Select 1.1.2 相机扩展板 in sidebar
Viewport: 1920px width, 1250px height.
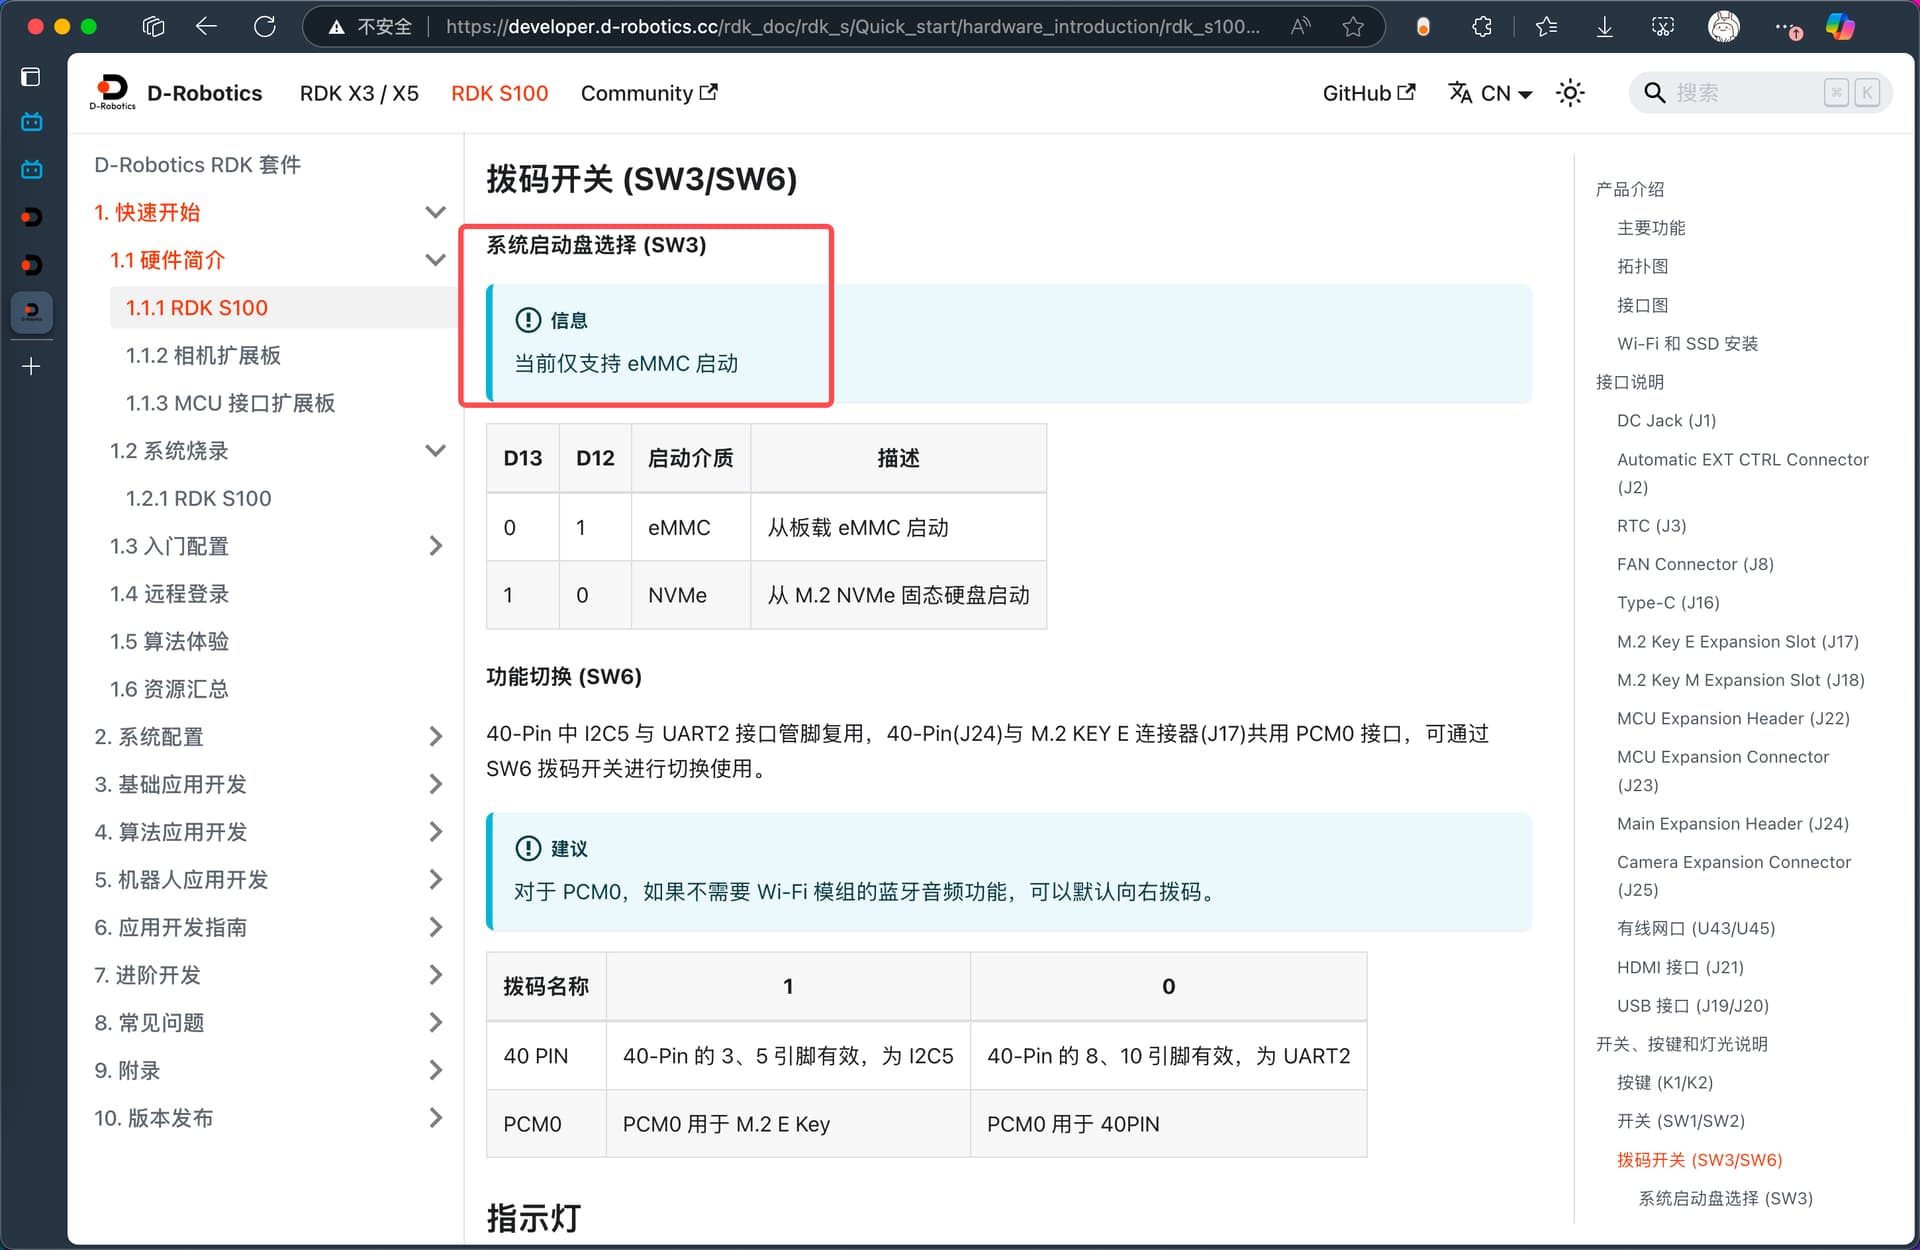tap(203, 356)
